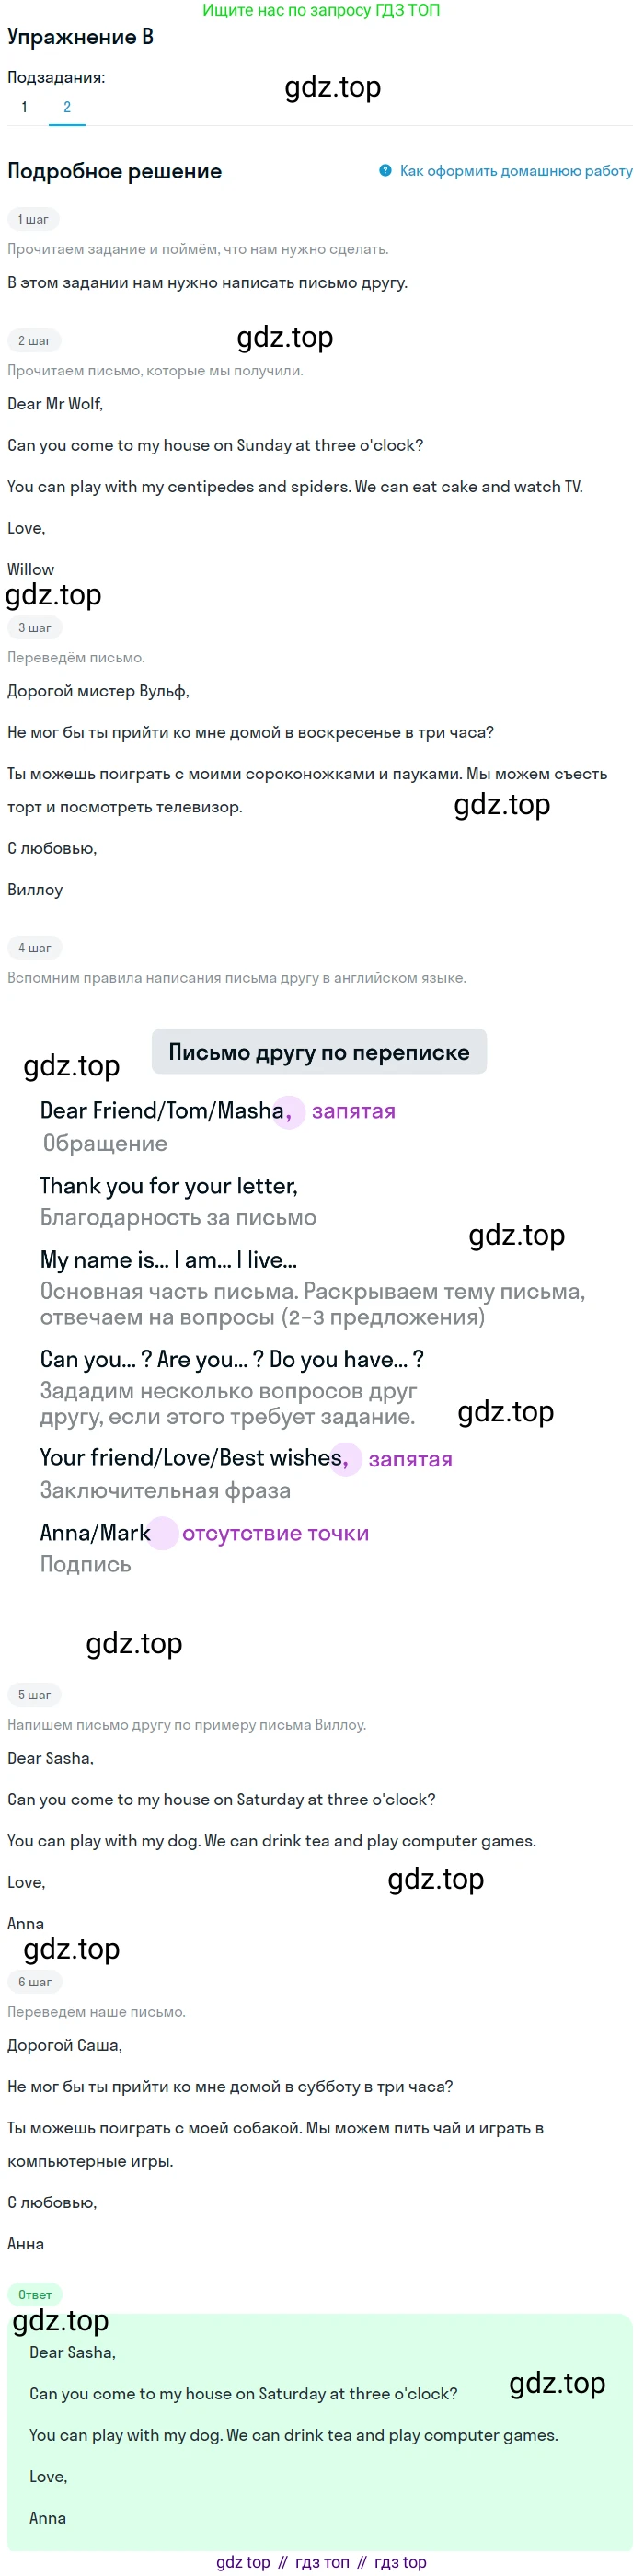The image size is (644, 2576).
Task: Click the 'Подробное решение' heading
Action: click(x=114, y=171)
